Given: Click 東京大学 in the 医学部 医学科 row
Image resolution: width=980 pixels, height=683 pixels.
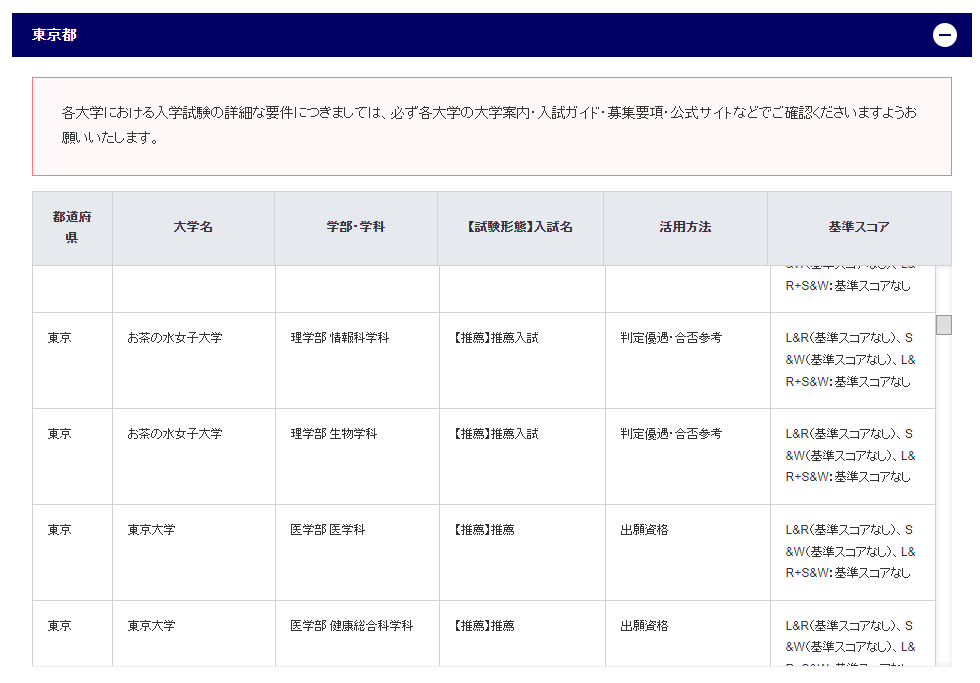Looking at the screenshot, I should [x=151, y=530].
